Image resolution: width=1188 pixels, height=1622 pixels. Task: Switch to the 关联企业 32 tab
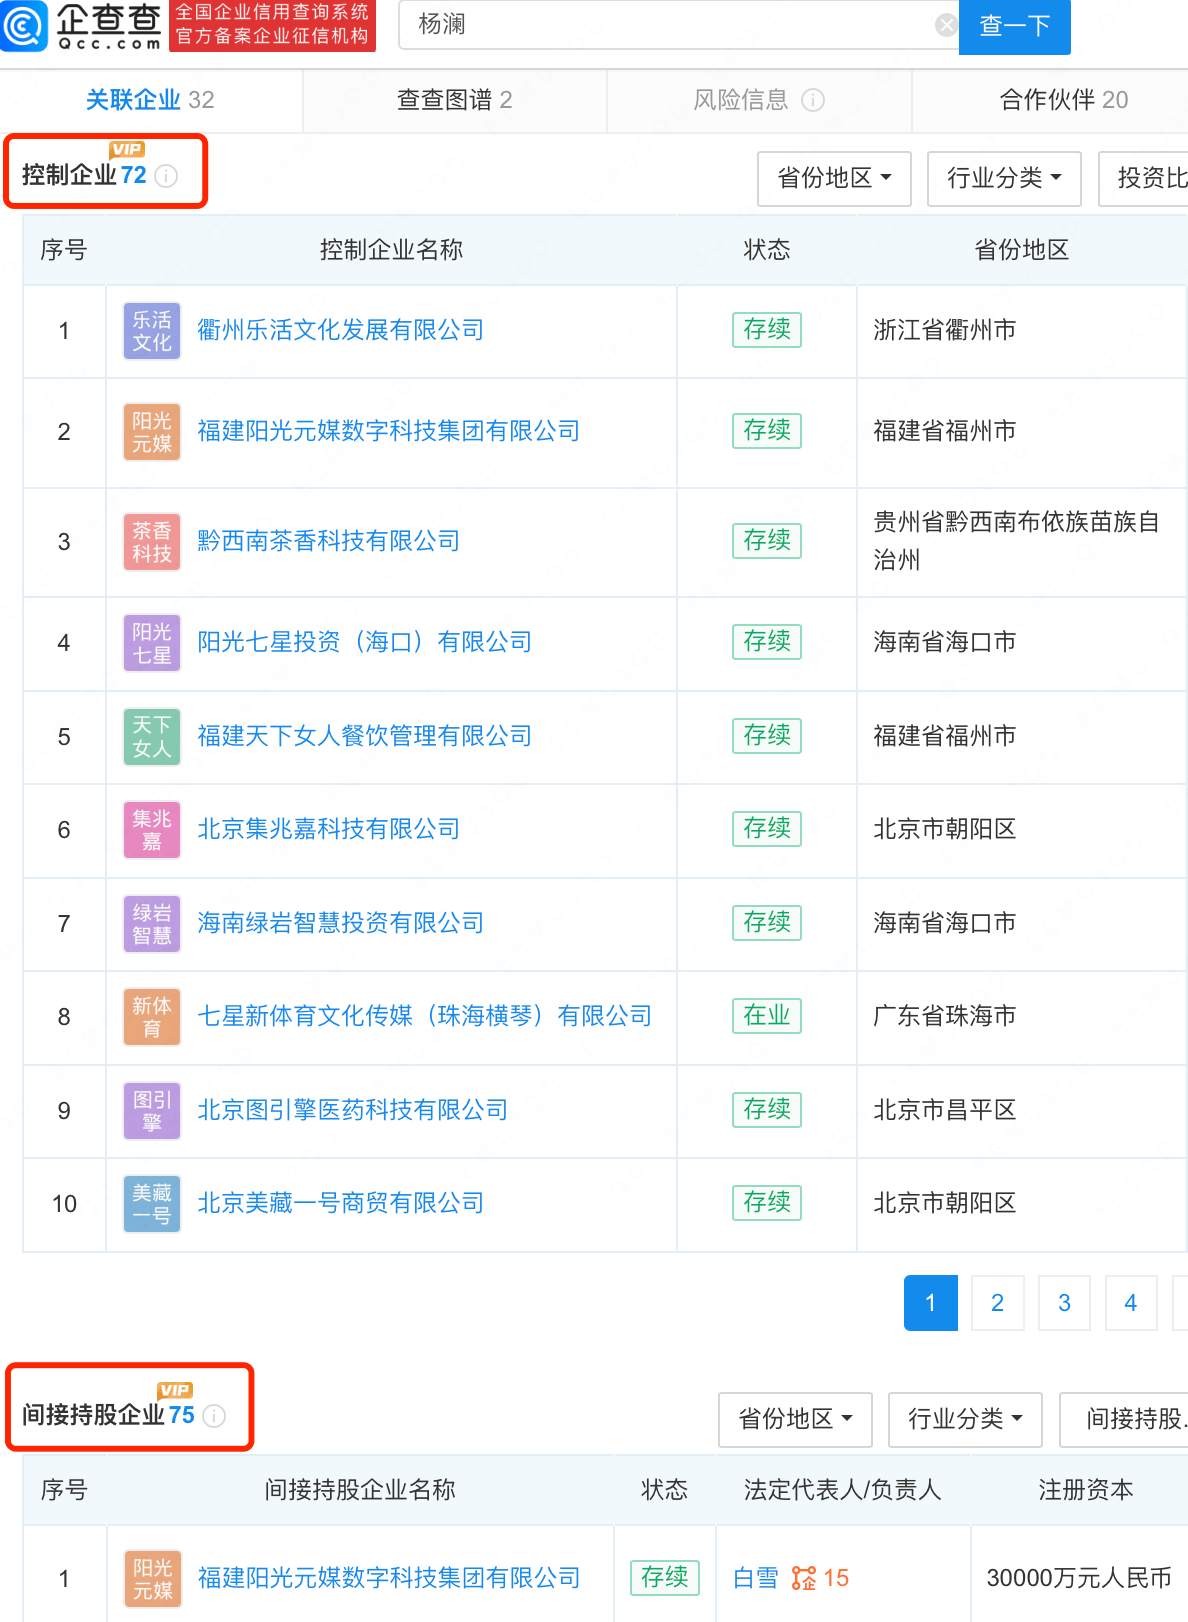pos(150,100)
